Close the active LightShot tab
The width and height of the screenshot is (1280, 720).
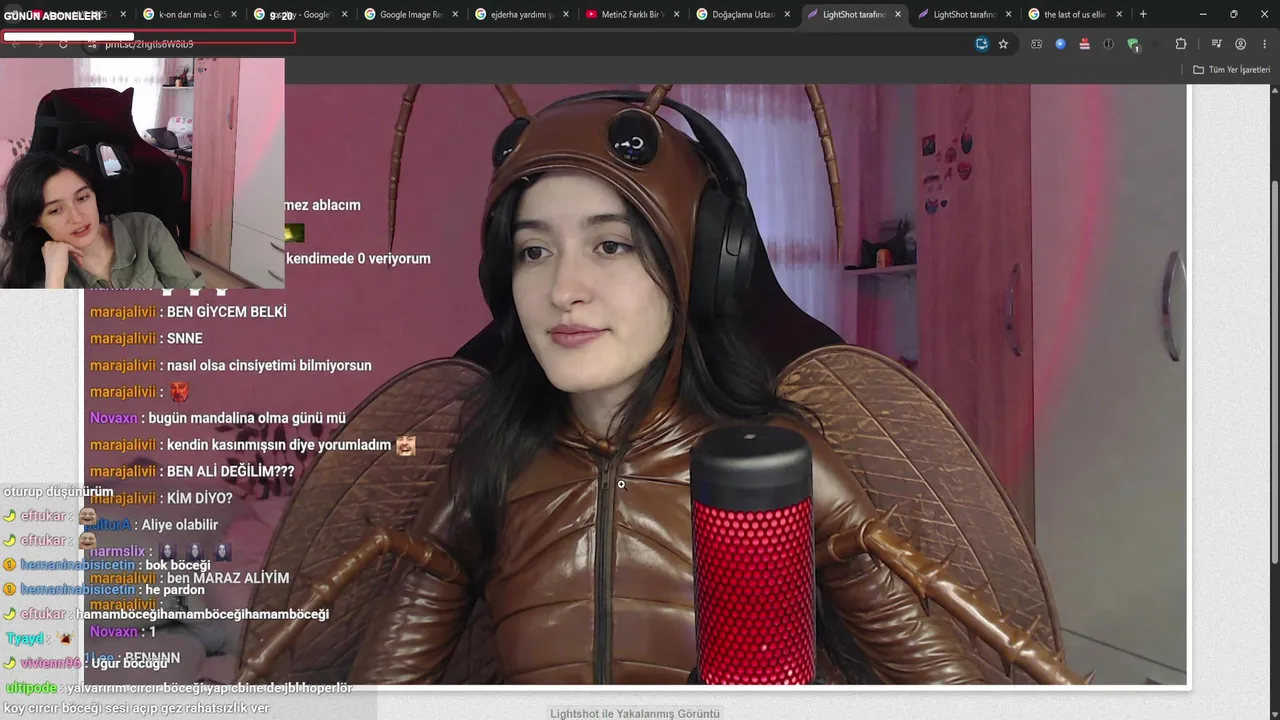pos(898,14)
